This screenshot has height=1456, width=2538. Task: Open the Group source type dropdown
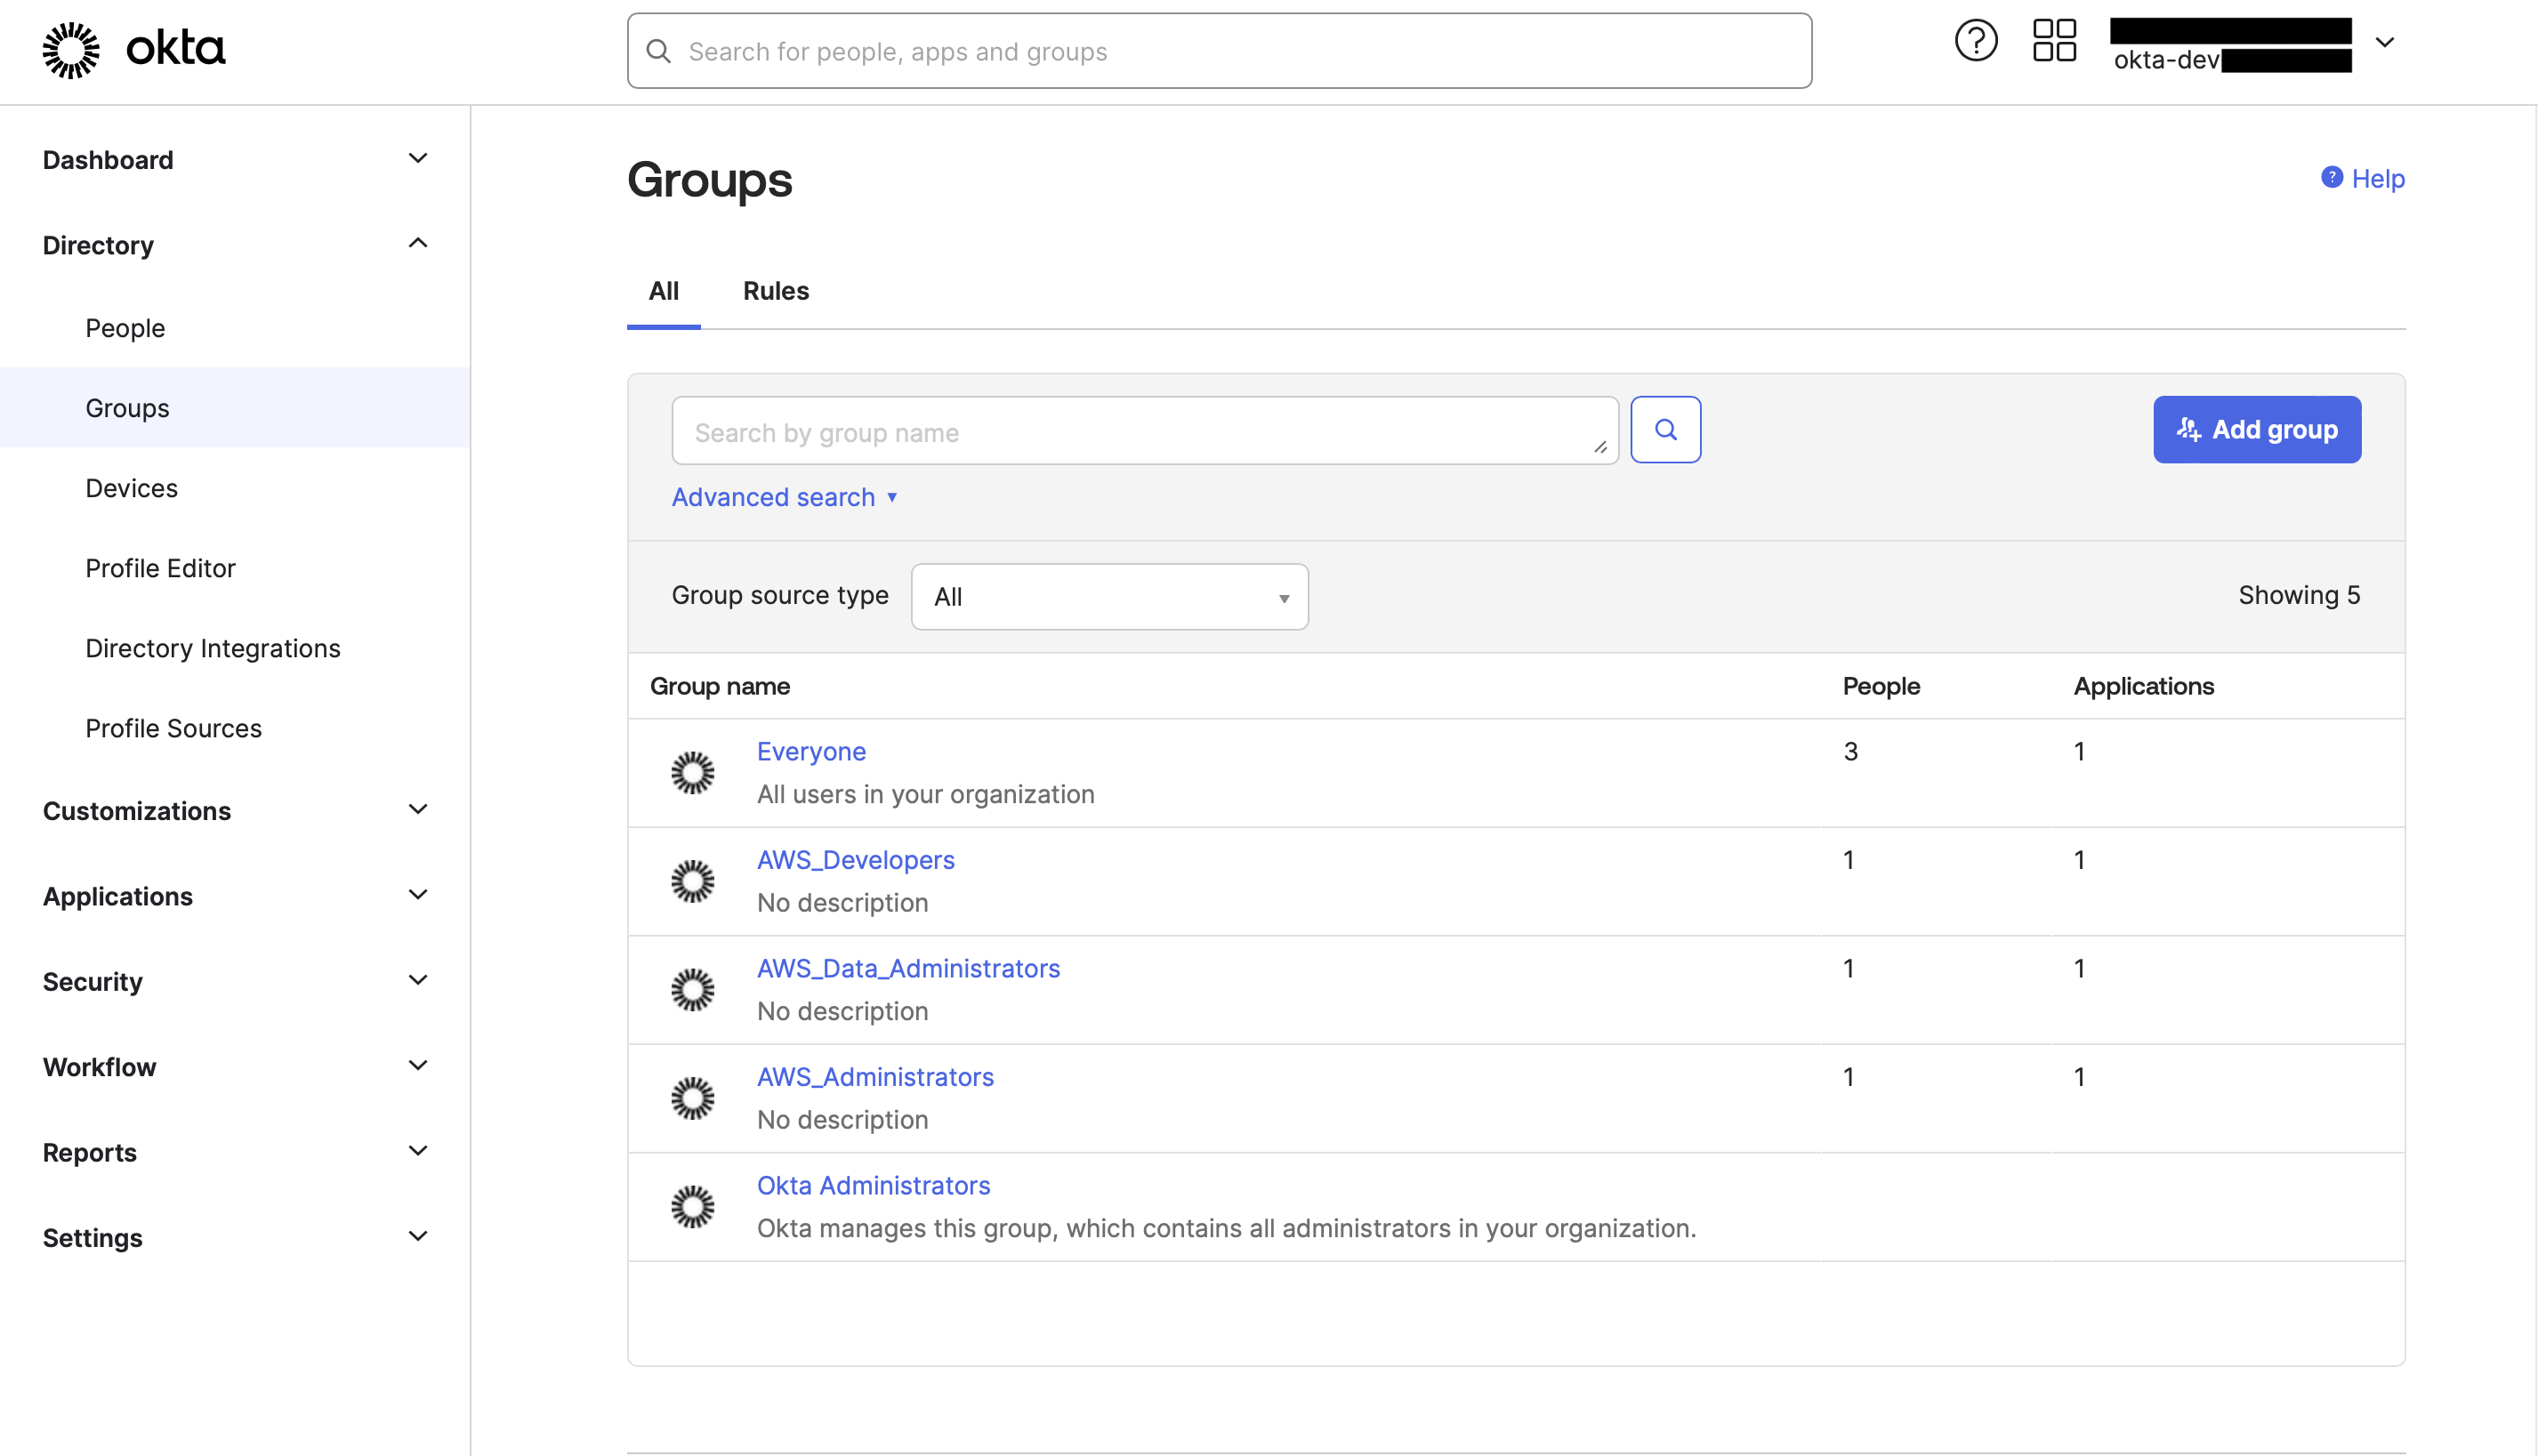point(1110,597)
